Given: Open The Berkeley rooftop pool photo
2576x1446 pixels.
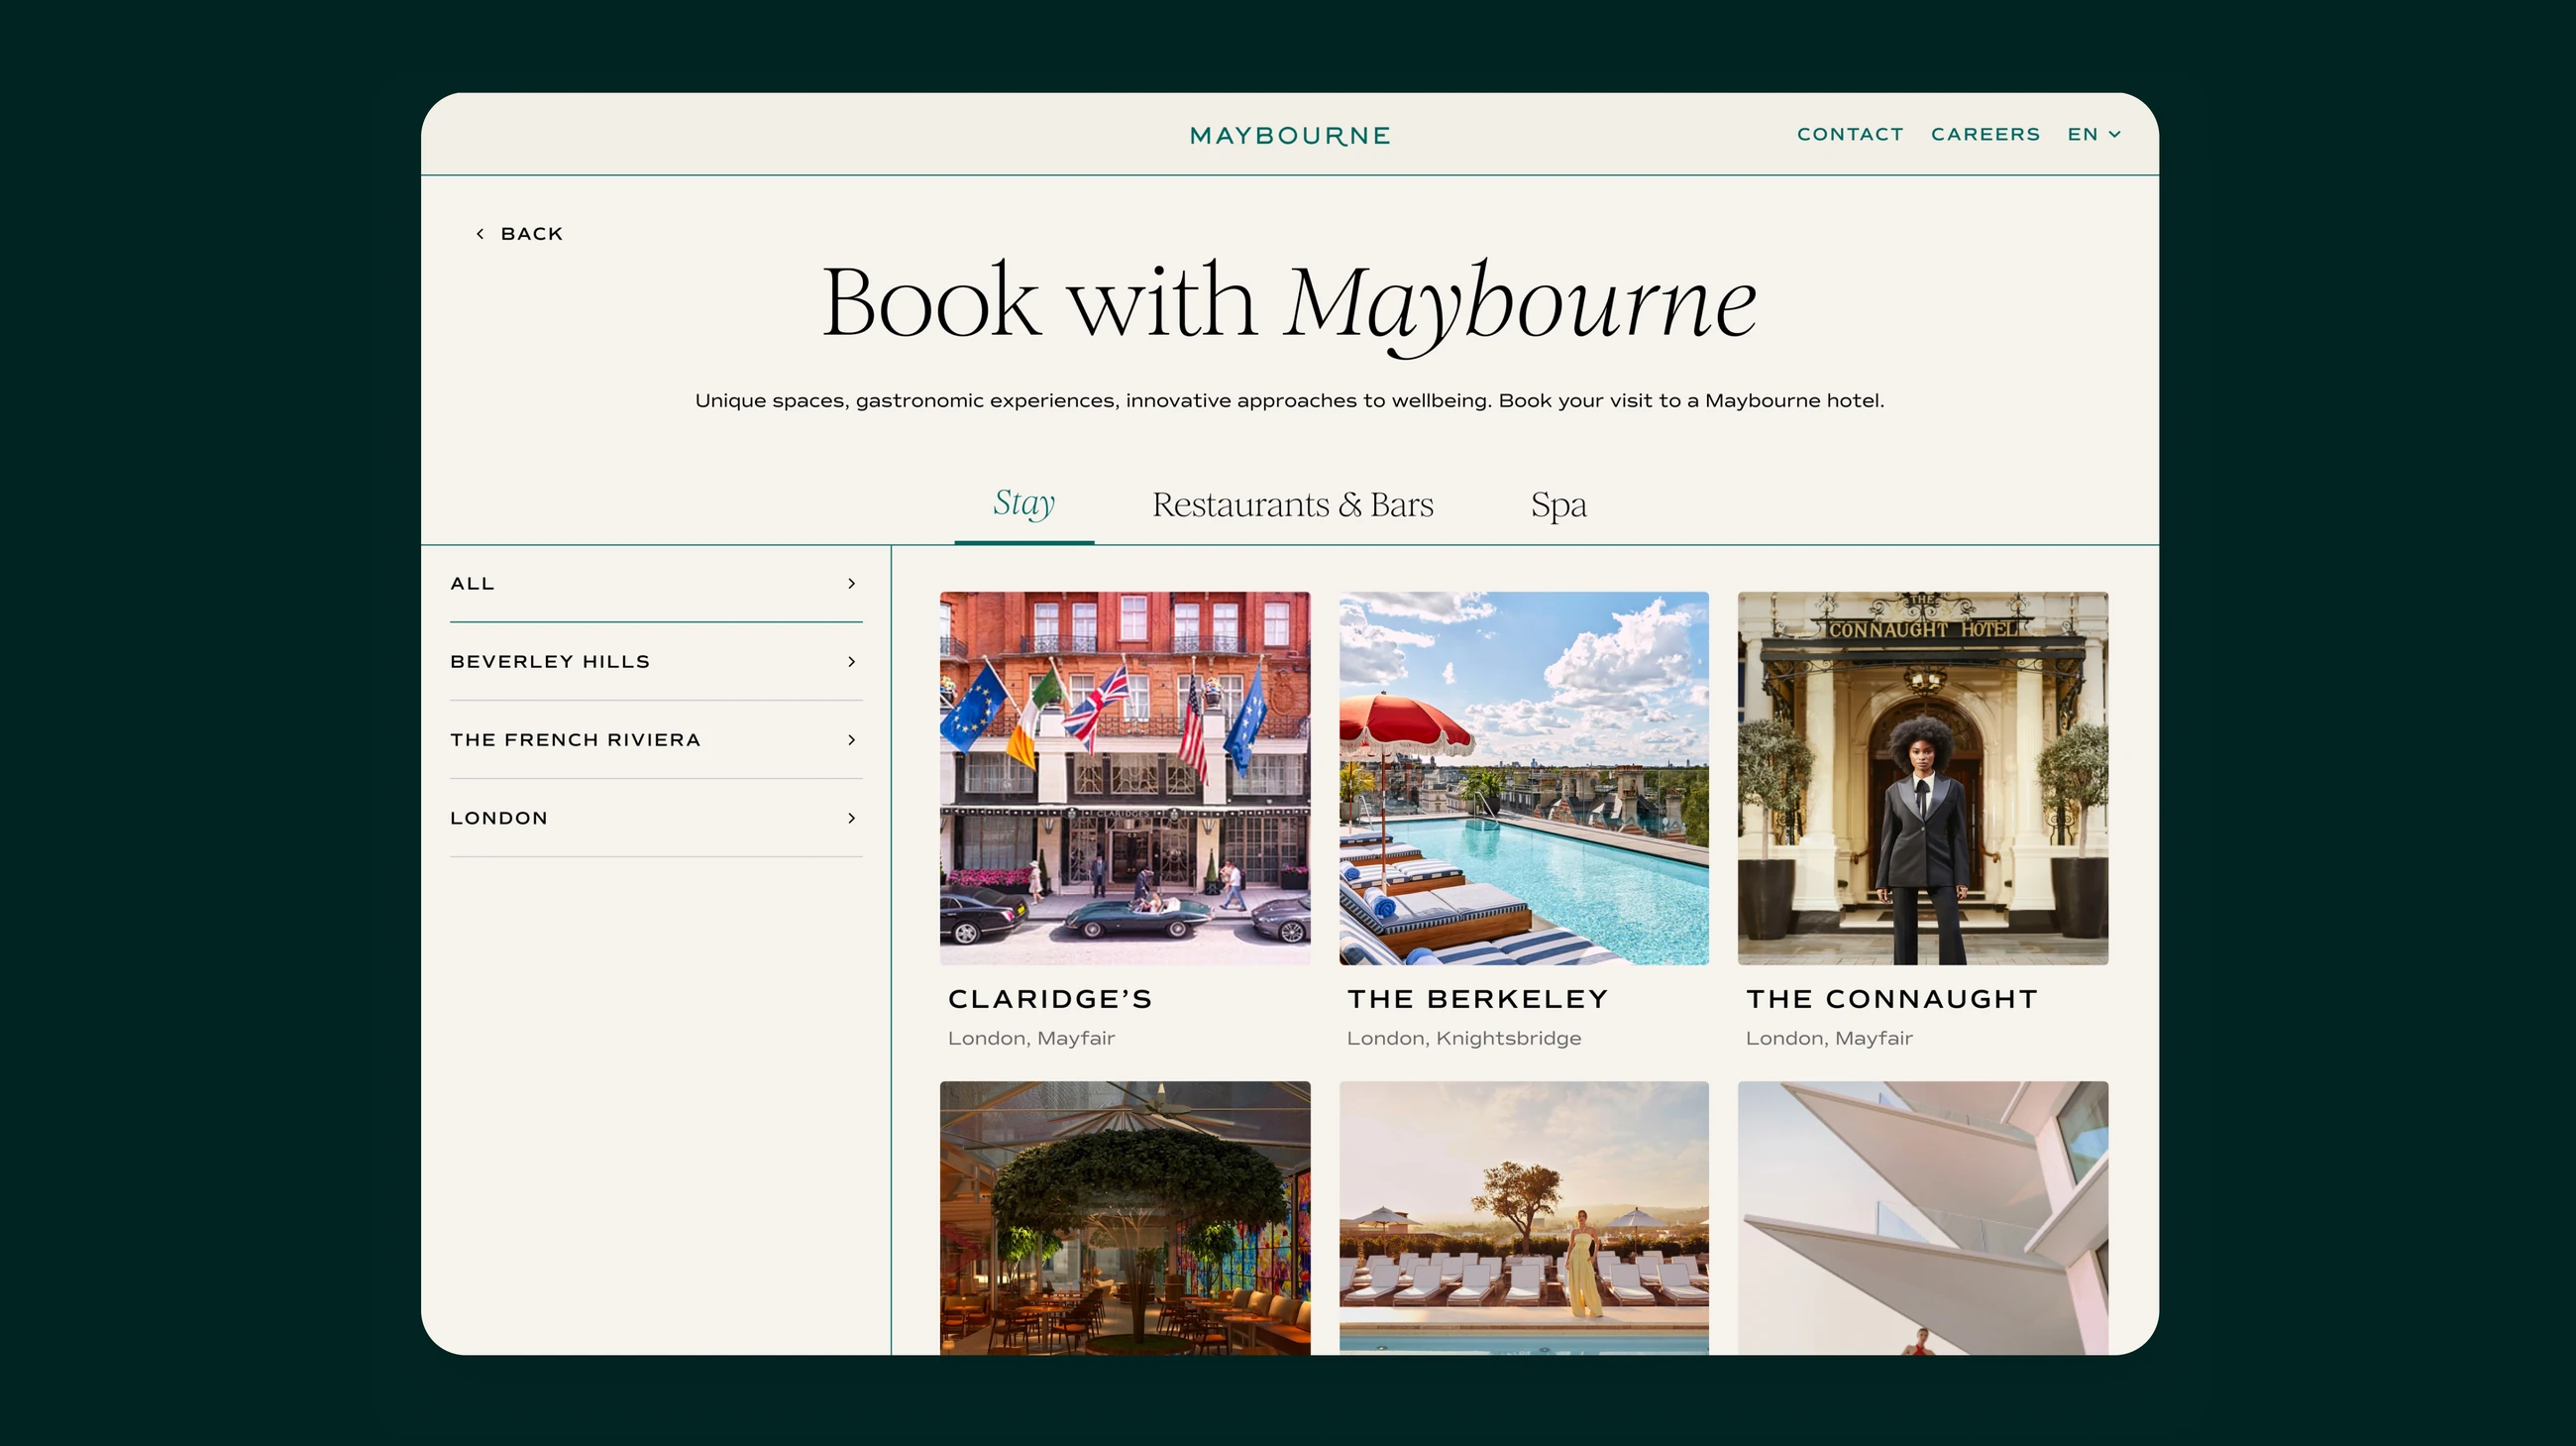Looking at the screenshot, I should point(1524,778).
